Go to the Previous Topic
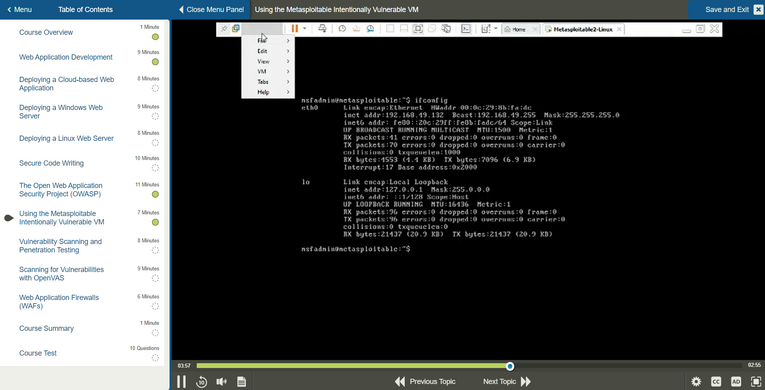Image resolution: width=765 pixels, height=390 pixels. pos(425,382)
